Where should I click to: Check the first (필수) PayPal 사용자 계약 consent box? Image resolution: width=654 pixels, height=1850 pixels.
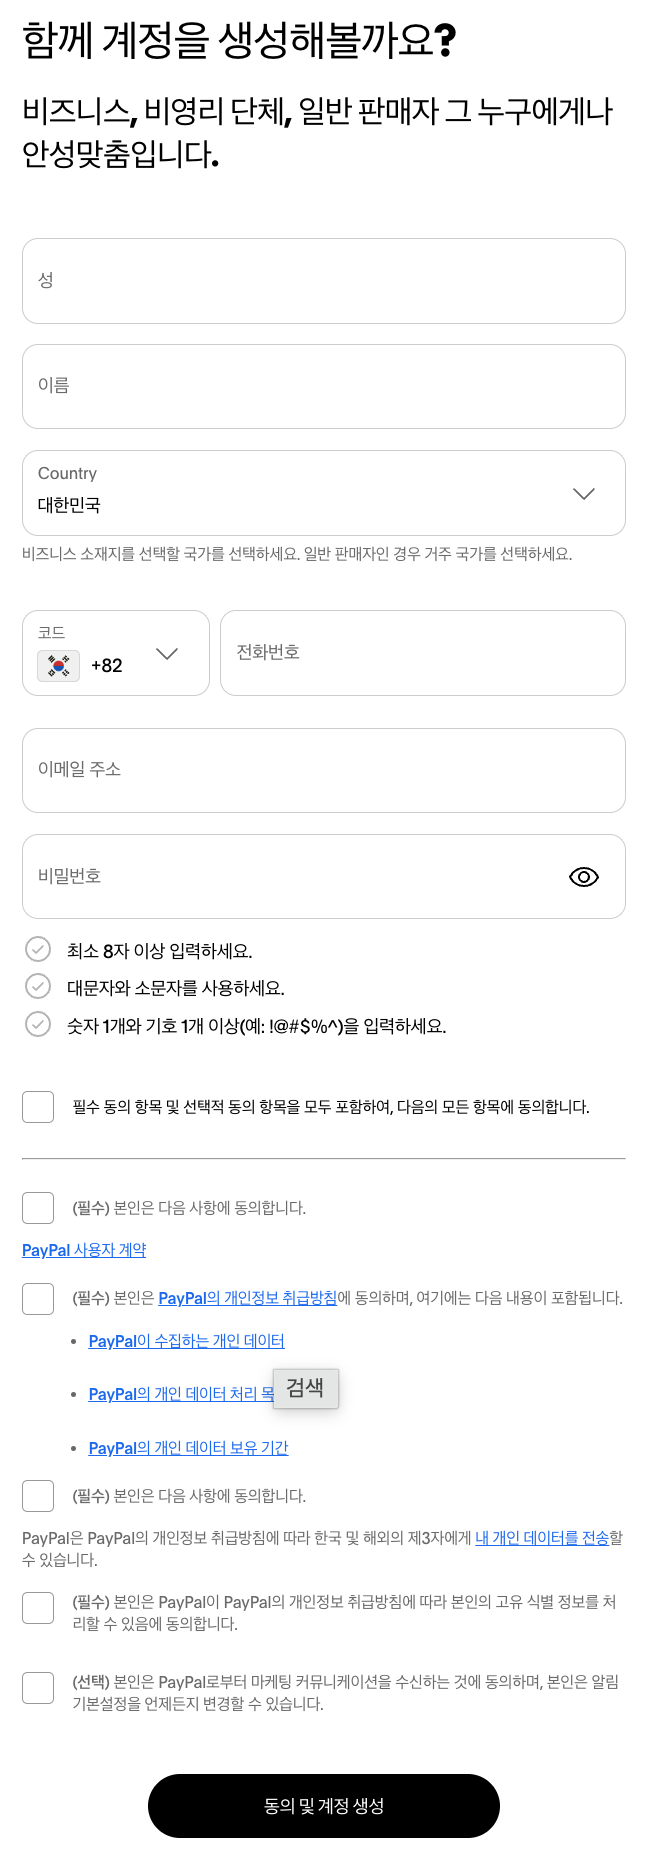[38, 1207]
